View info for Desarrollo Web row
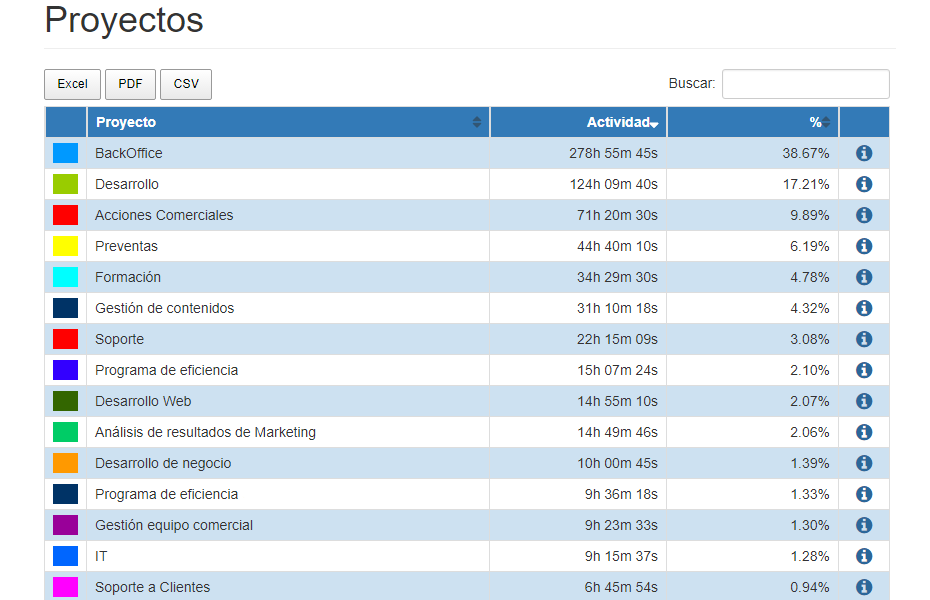Screen dimensions: 930x600 point(864,401)
